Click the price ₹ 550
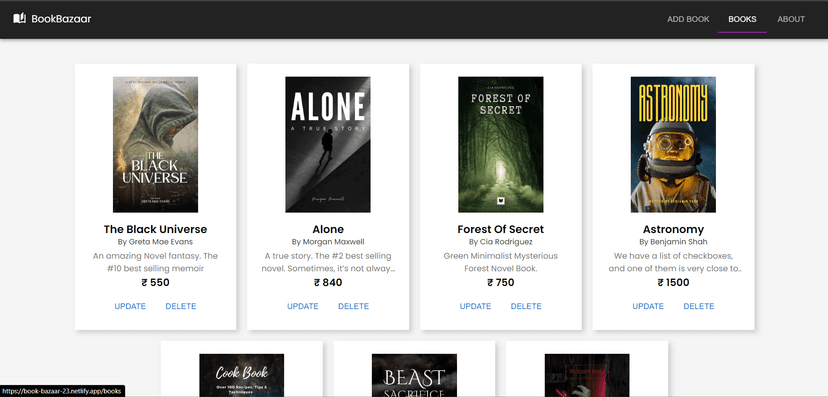 (x=155, y=282)
